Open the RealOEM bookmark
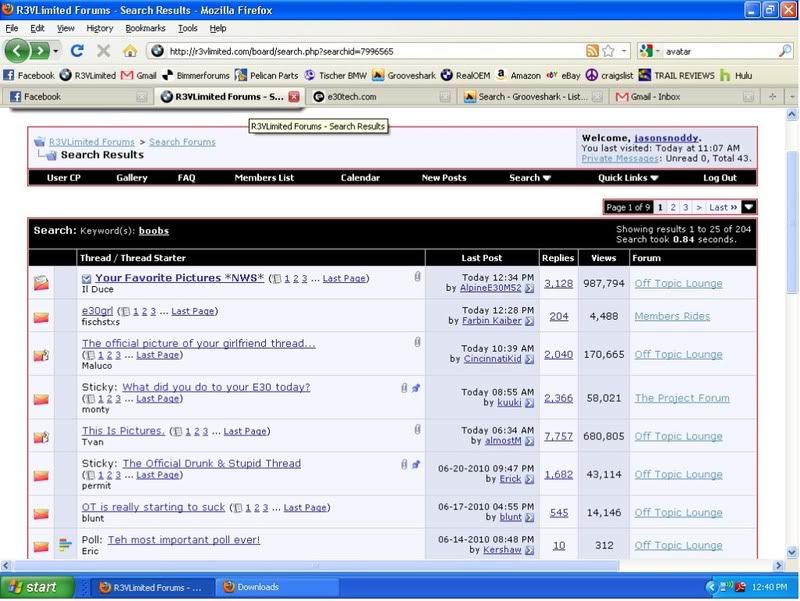Screen dimensions: 800x601 465,76
